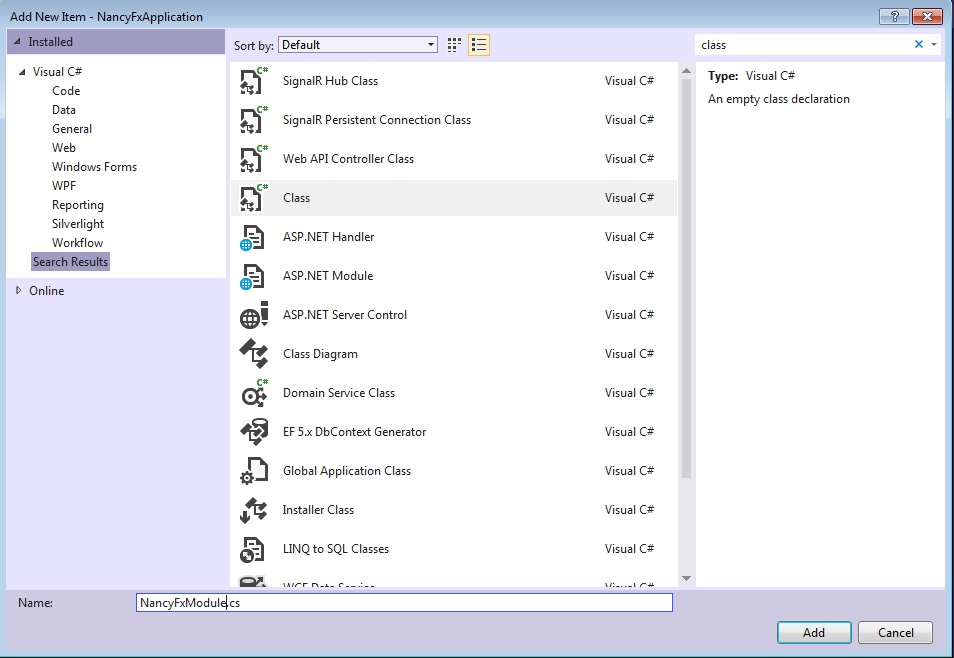Choose the ASP.NET Server Control icon

pyautogui.click(x=254, y=315)
